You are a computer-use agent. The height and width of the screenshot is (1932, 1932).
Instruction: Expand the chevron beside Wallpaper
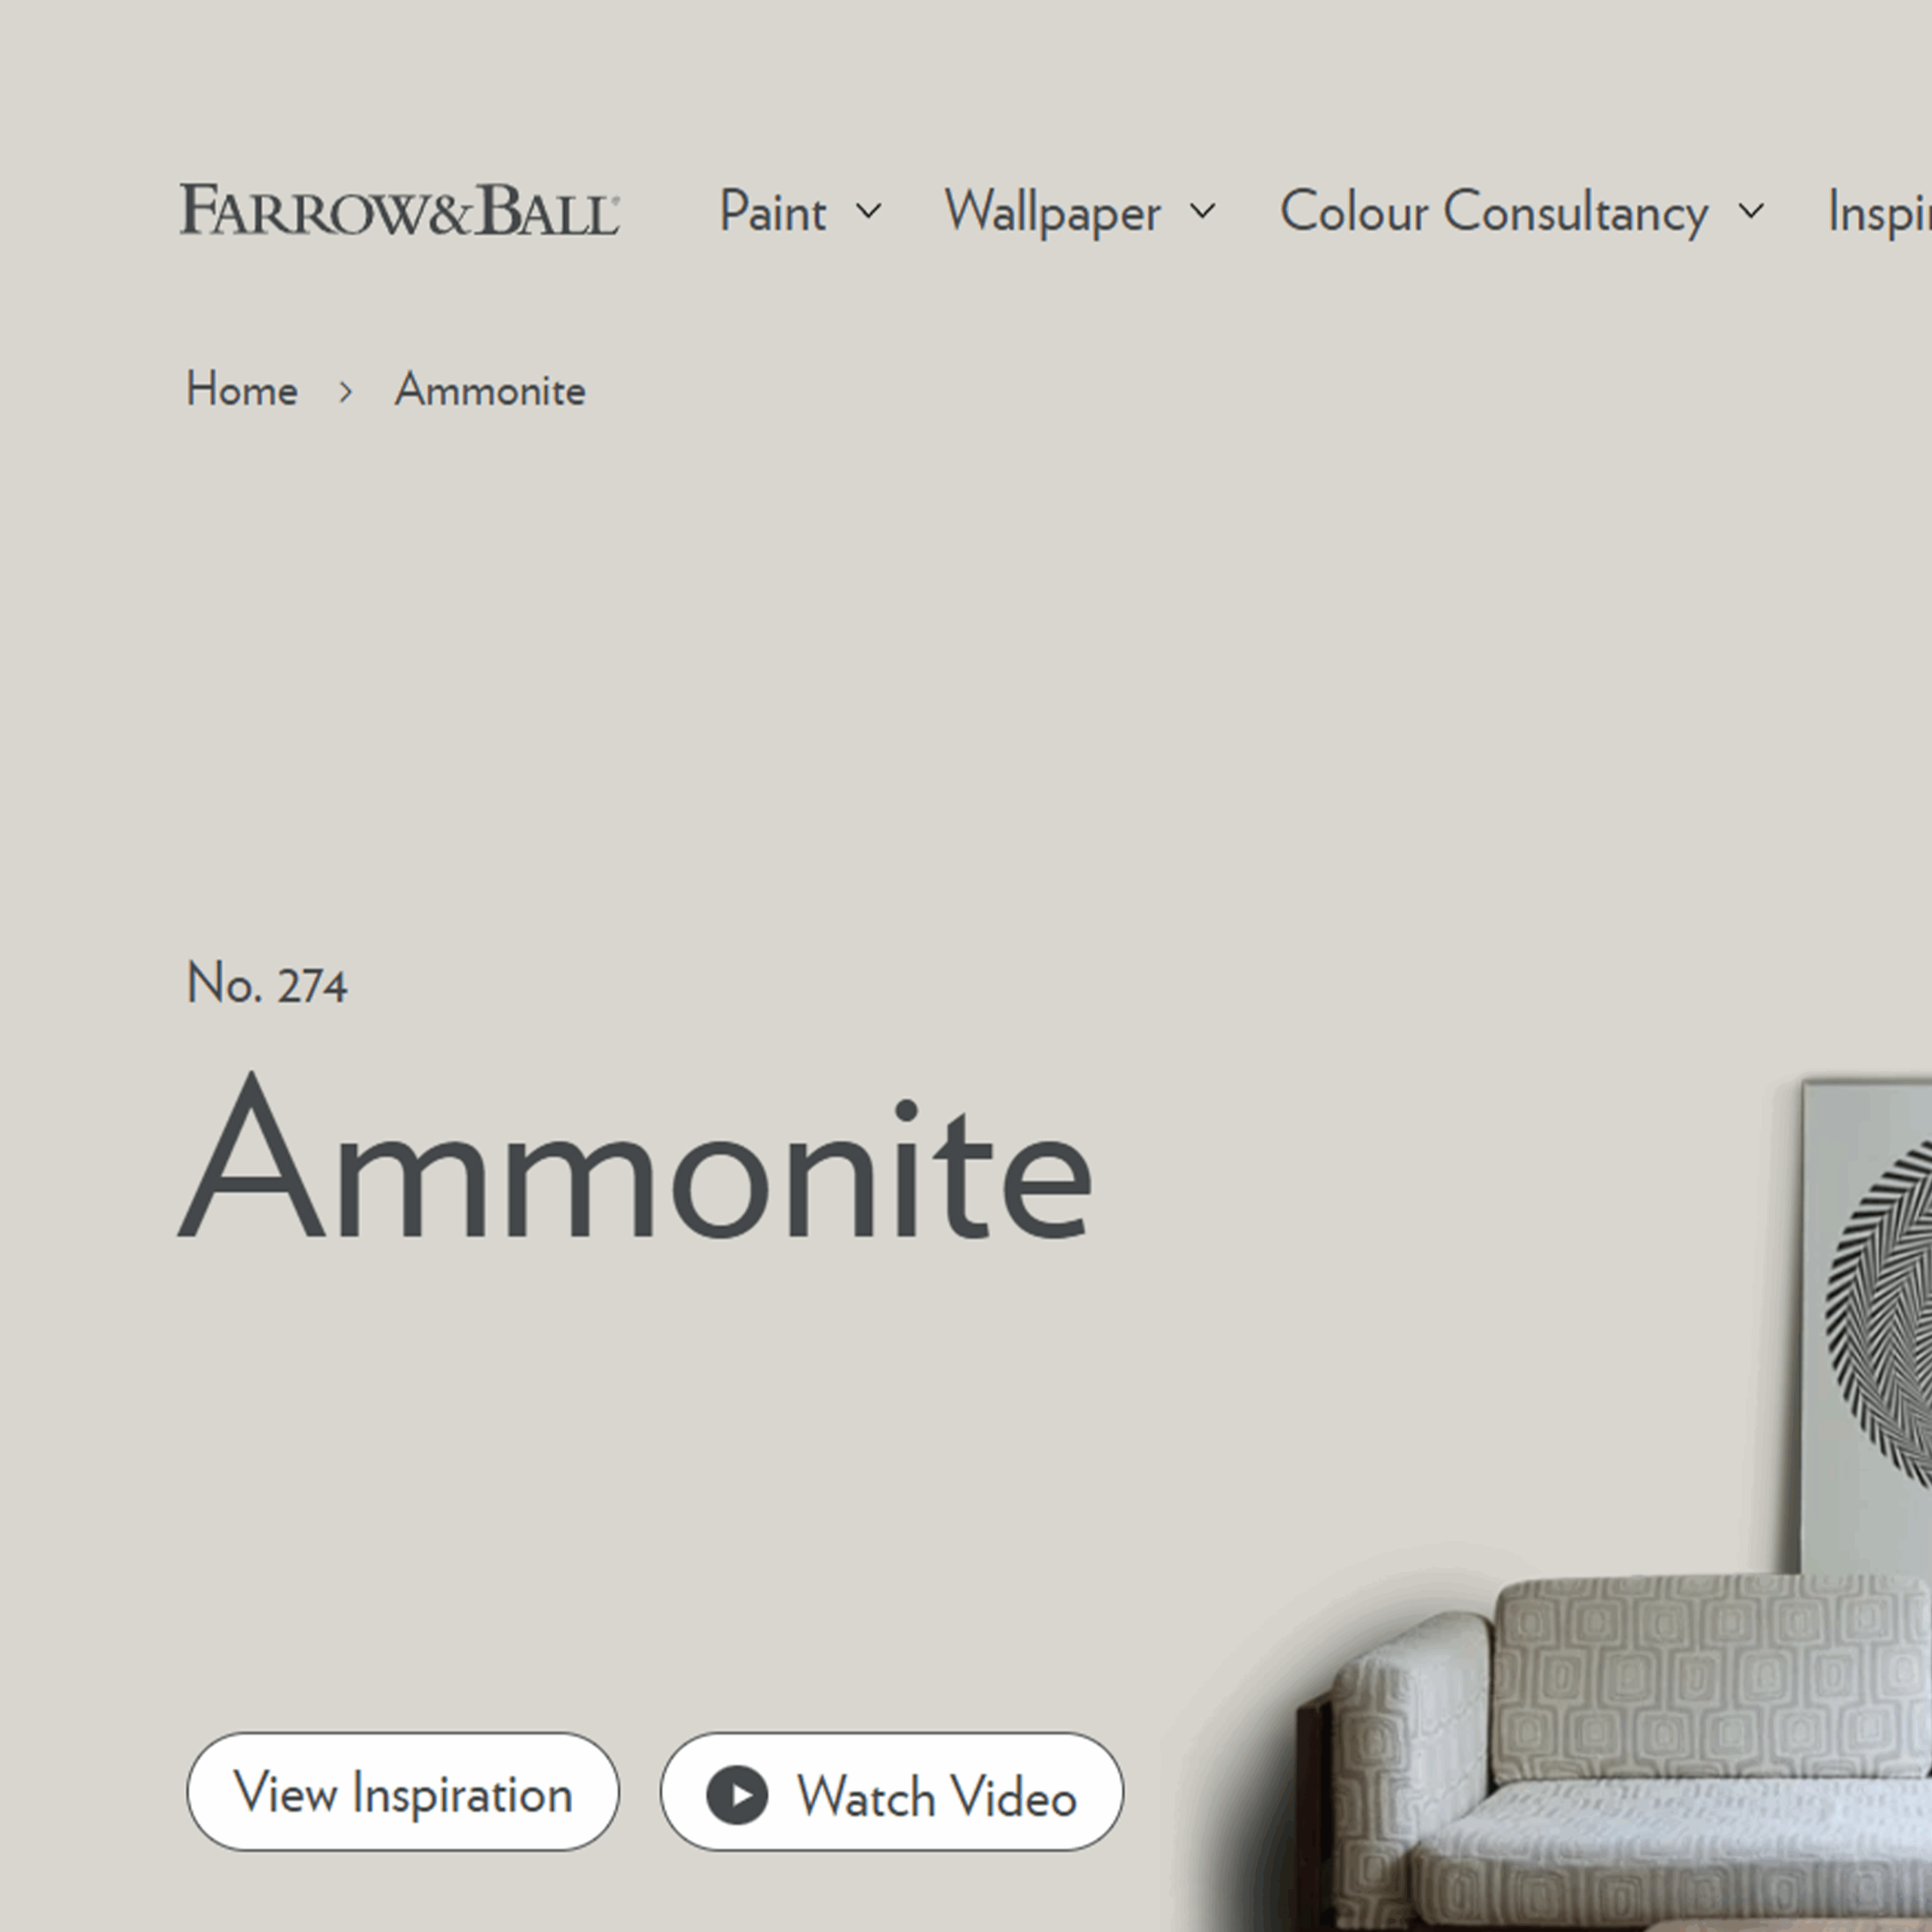pyautogui.click(x=1203, y=211)
